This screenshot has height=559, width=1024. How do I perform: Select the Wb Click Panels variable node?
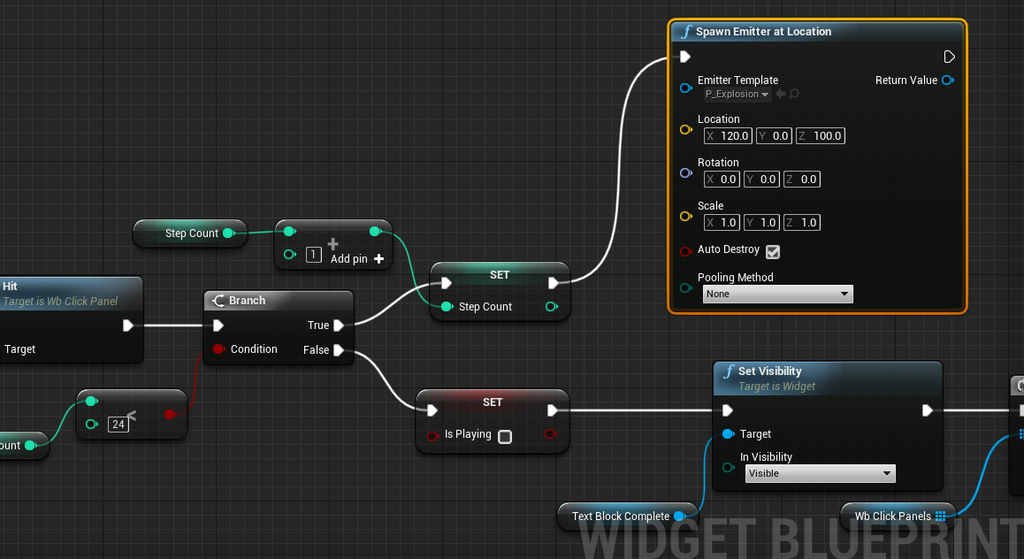[898, 516]
